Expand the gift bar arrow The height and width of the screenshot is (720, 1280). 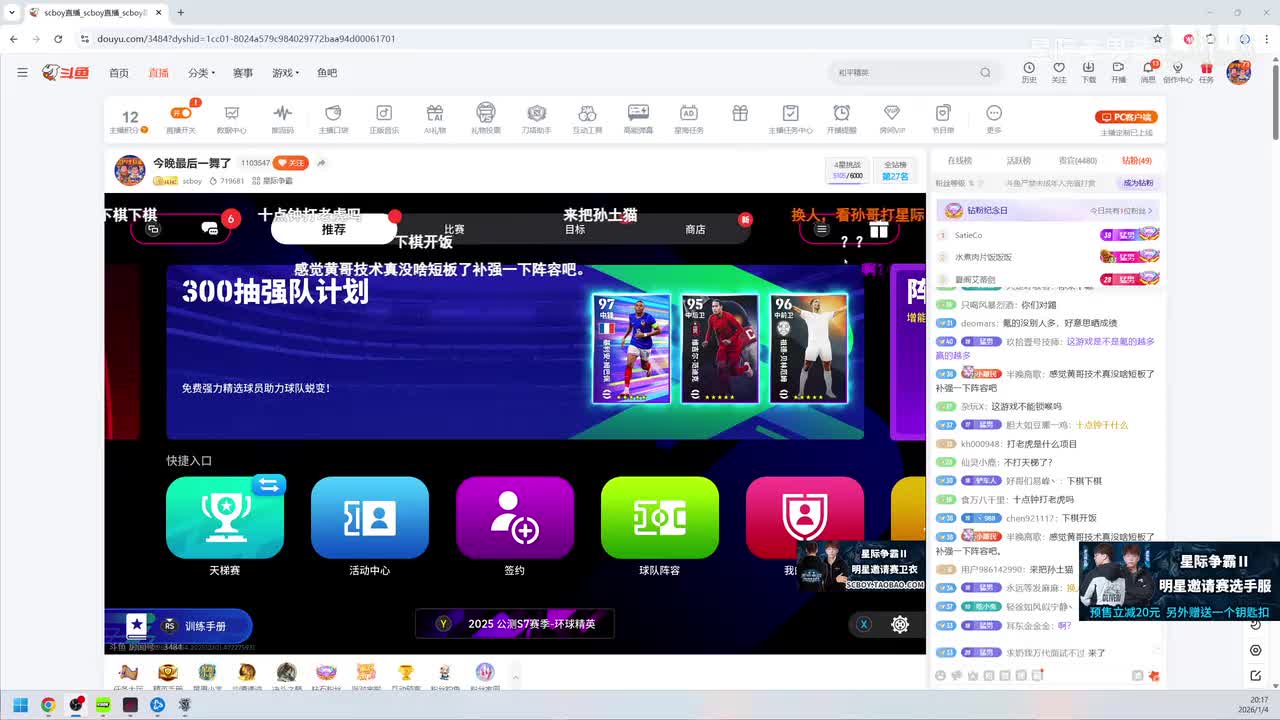tap(515, 677)
